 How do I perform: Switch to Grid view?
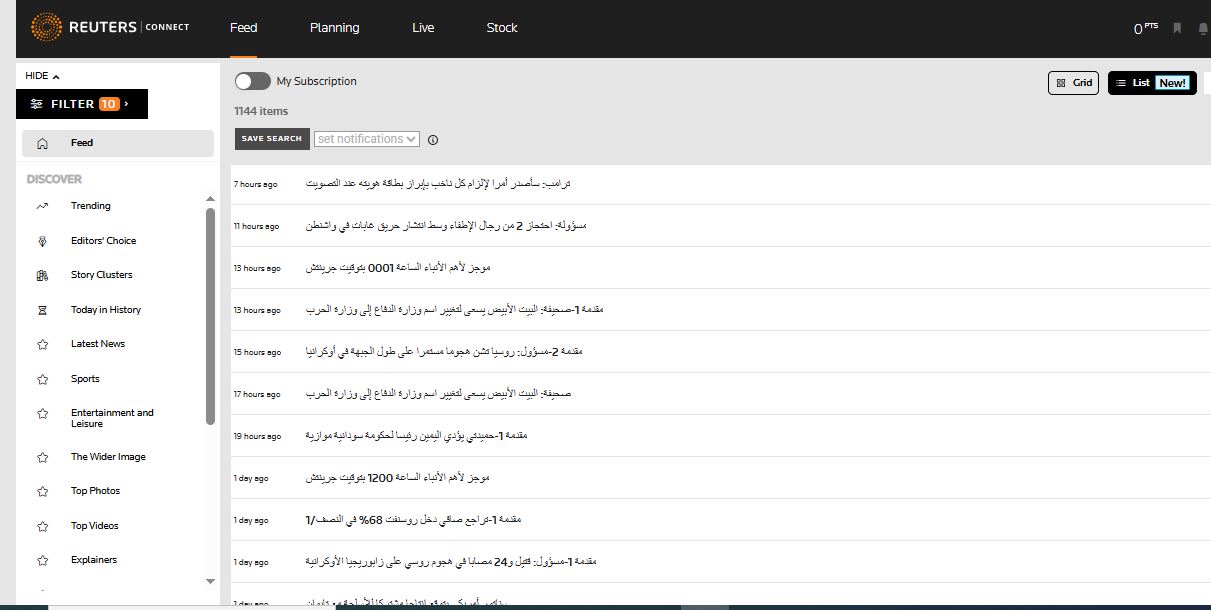pyautogui.click(x=1073, y=82)
